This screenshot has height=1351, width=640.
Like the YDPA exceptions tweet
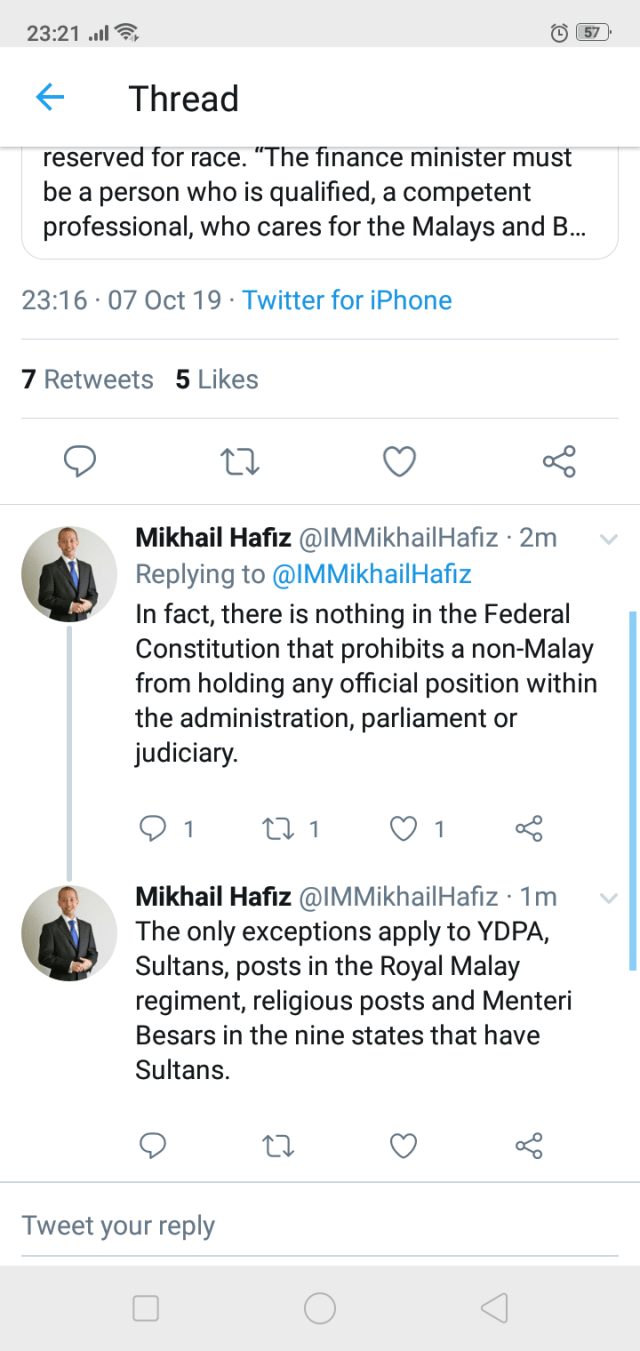click(403, 1145)
